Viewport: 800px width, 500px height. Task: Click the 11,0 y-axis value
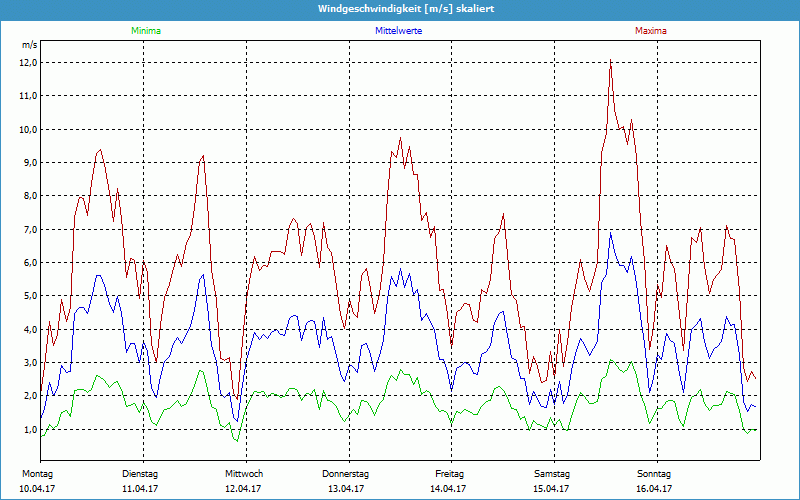pyautogui.click(x=29, y=96)
